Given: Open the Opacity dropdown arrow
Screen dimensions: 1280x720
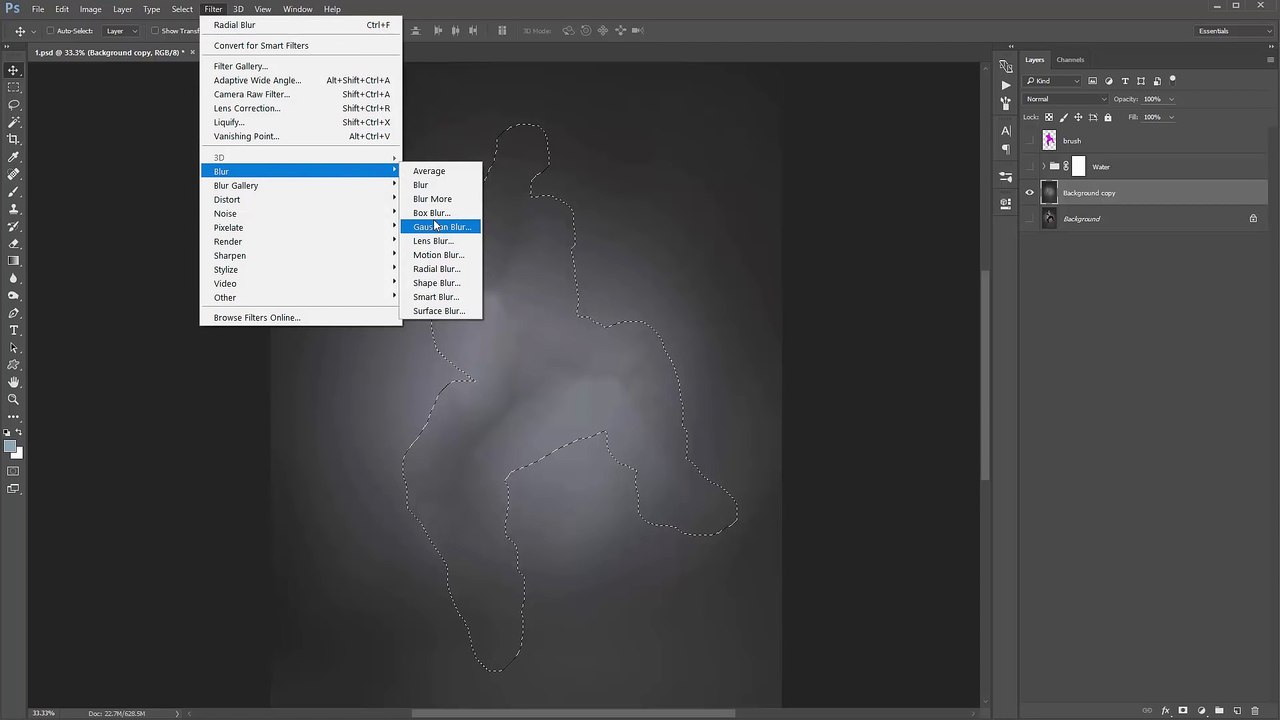Looking at the screenshot, I should pyautogui.click(x=1171, y=99).
